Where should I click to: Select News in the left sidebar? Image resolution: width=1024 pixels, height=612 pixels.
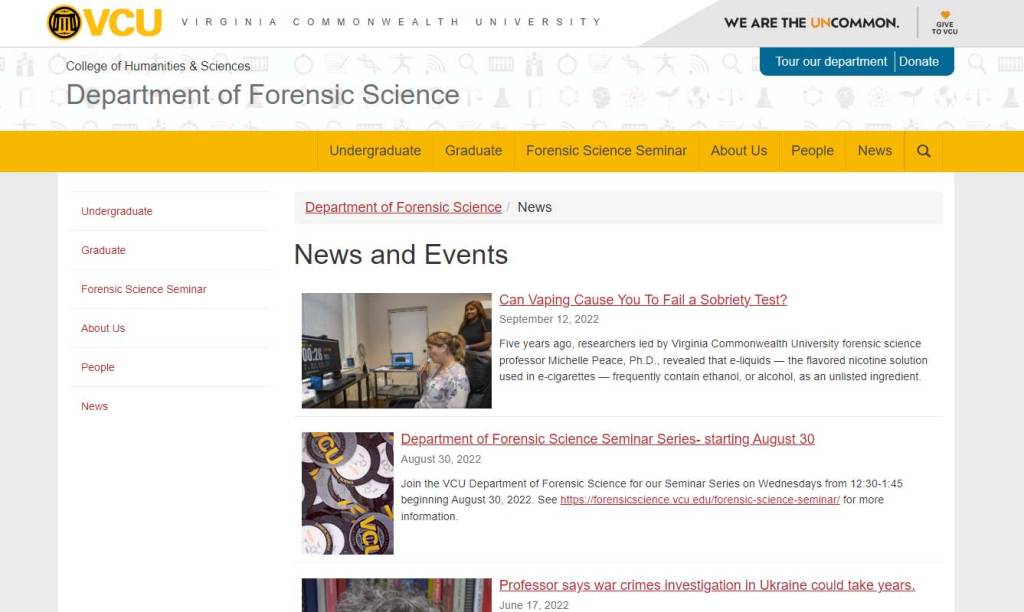94,406
